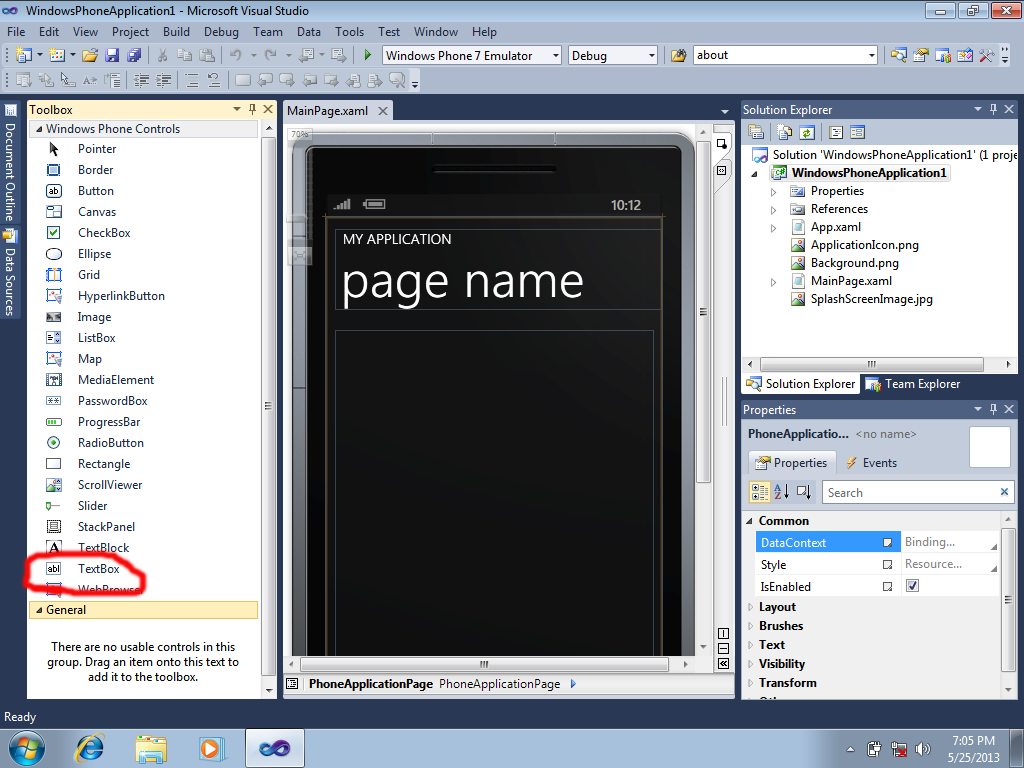Screen dimensions: 1024x768
Task: Close the MainPage.xaml document tab
Action: 383,111
